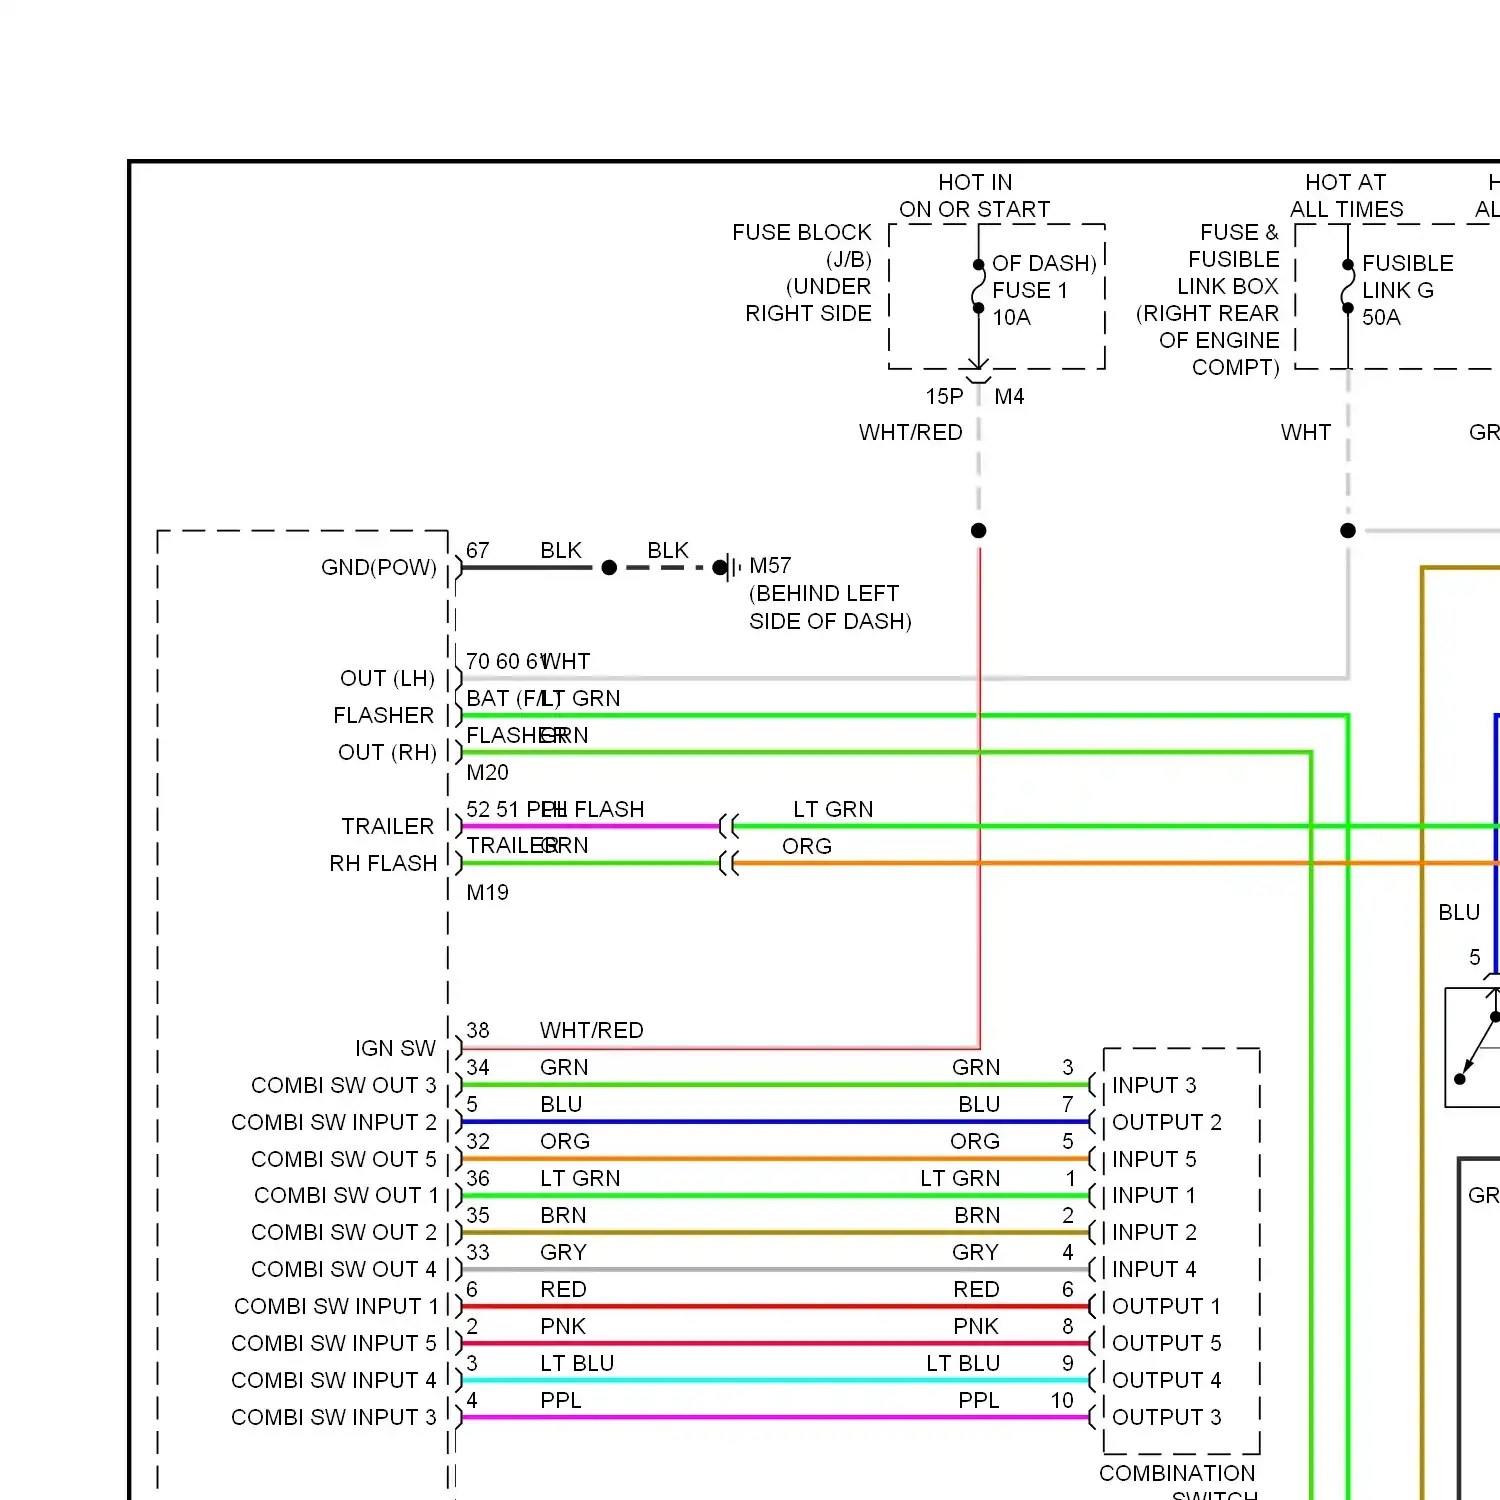Click the WHT label below fusible link
The width and height of the screenshot is (1500, 1500).
(x=1306, y=433)
